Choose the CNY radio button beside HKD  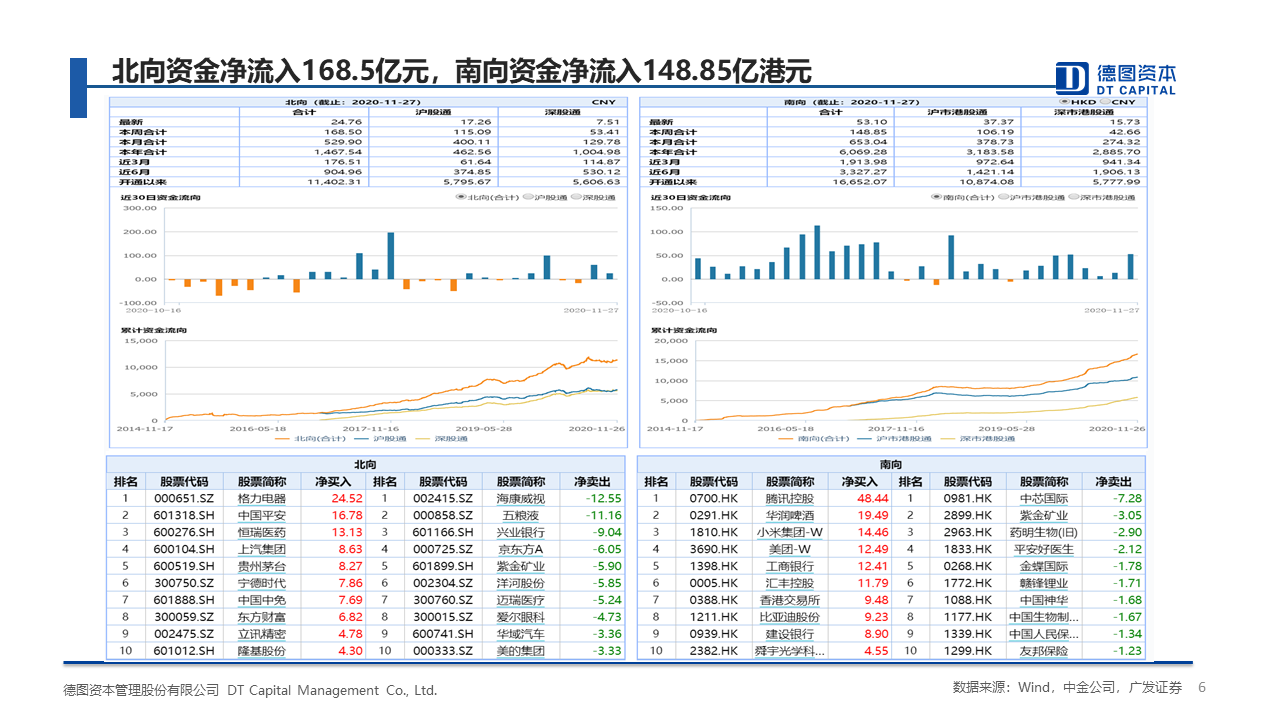pos(1103,102)
